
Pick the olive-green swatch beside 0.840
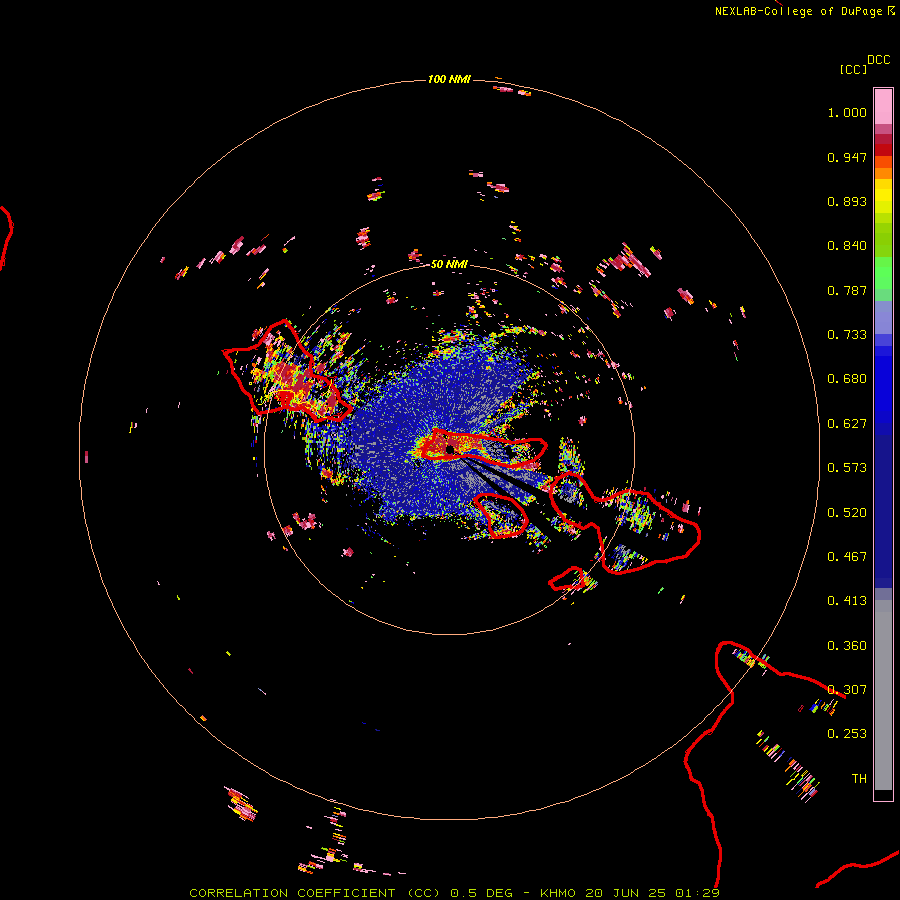pyautogui.click(x=883, y=240)
